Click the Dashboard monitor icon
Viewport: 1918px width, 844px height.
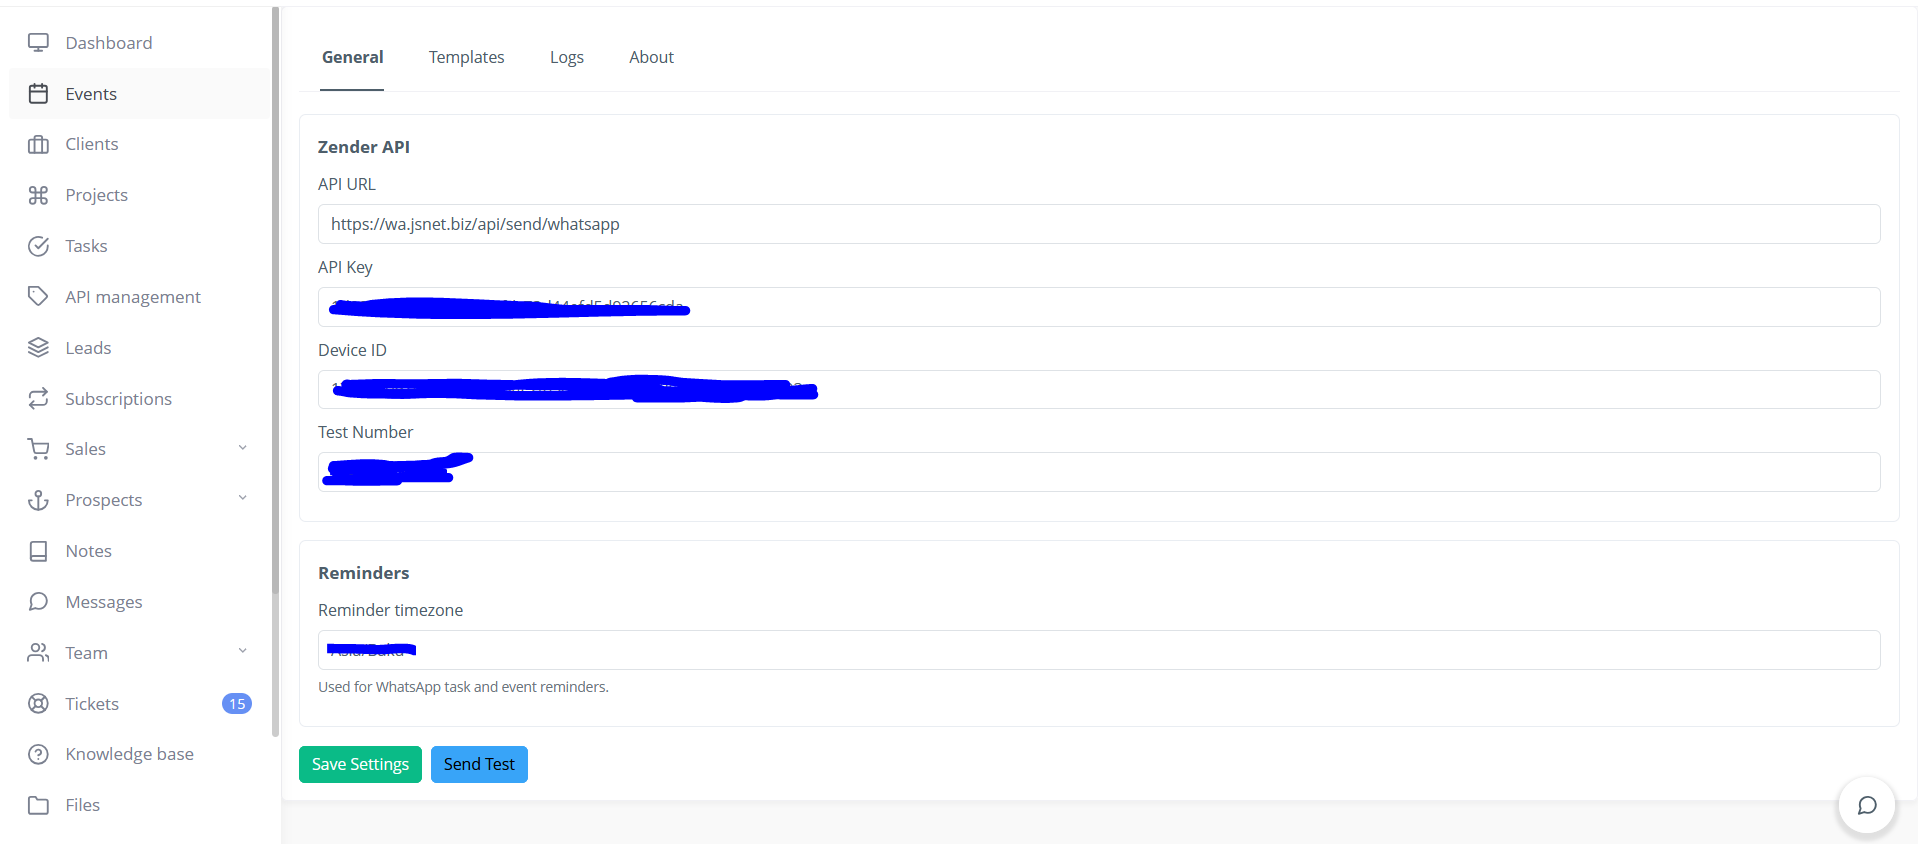38,43
